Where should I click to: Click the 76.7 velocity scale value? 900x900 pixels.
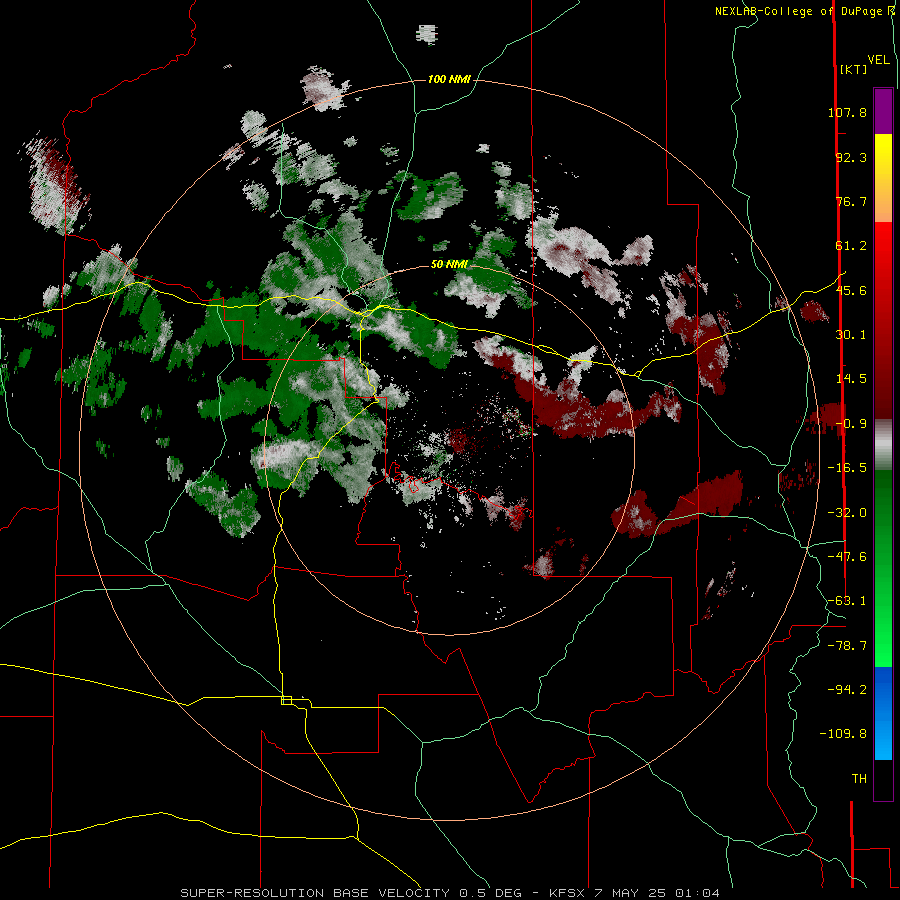click(851, 201)
